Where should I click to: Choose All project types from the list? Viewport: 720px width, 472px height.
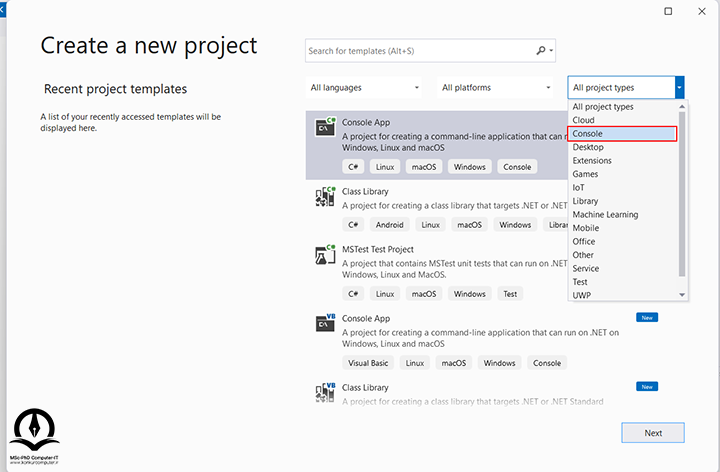click(602, 107)
